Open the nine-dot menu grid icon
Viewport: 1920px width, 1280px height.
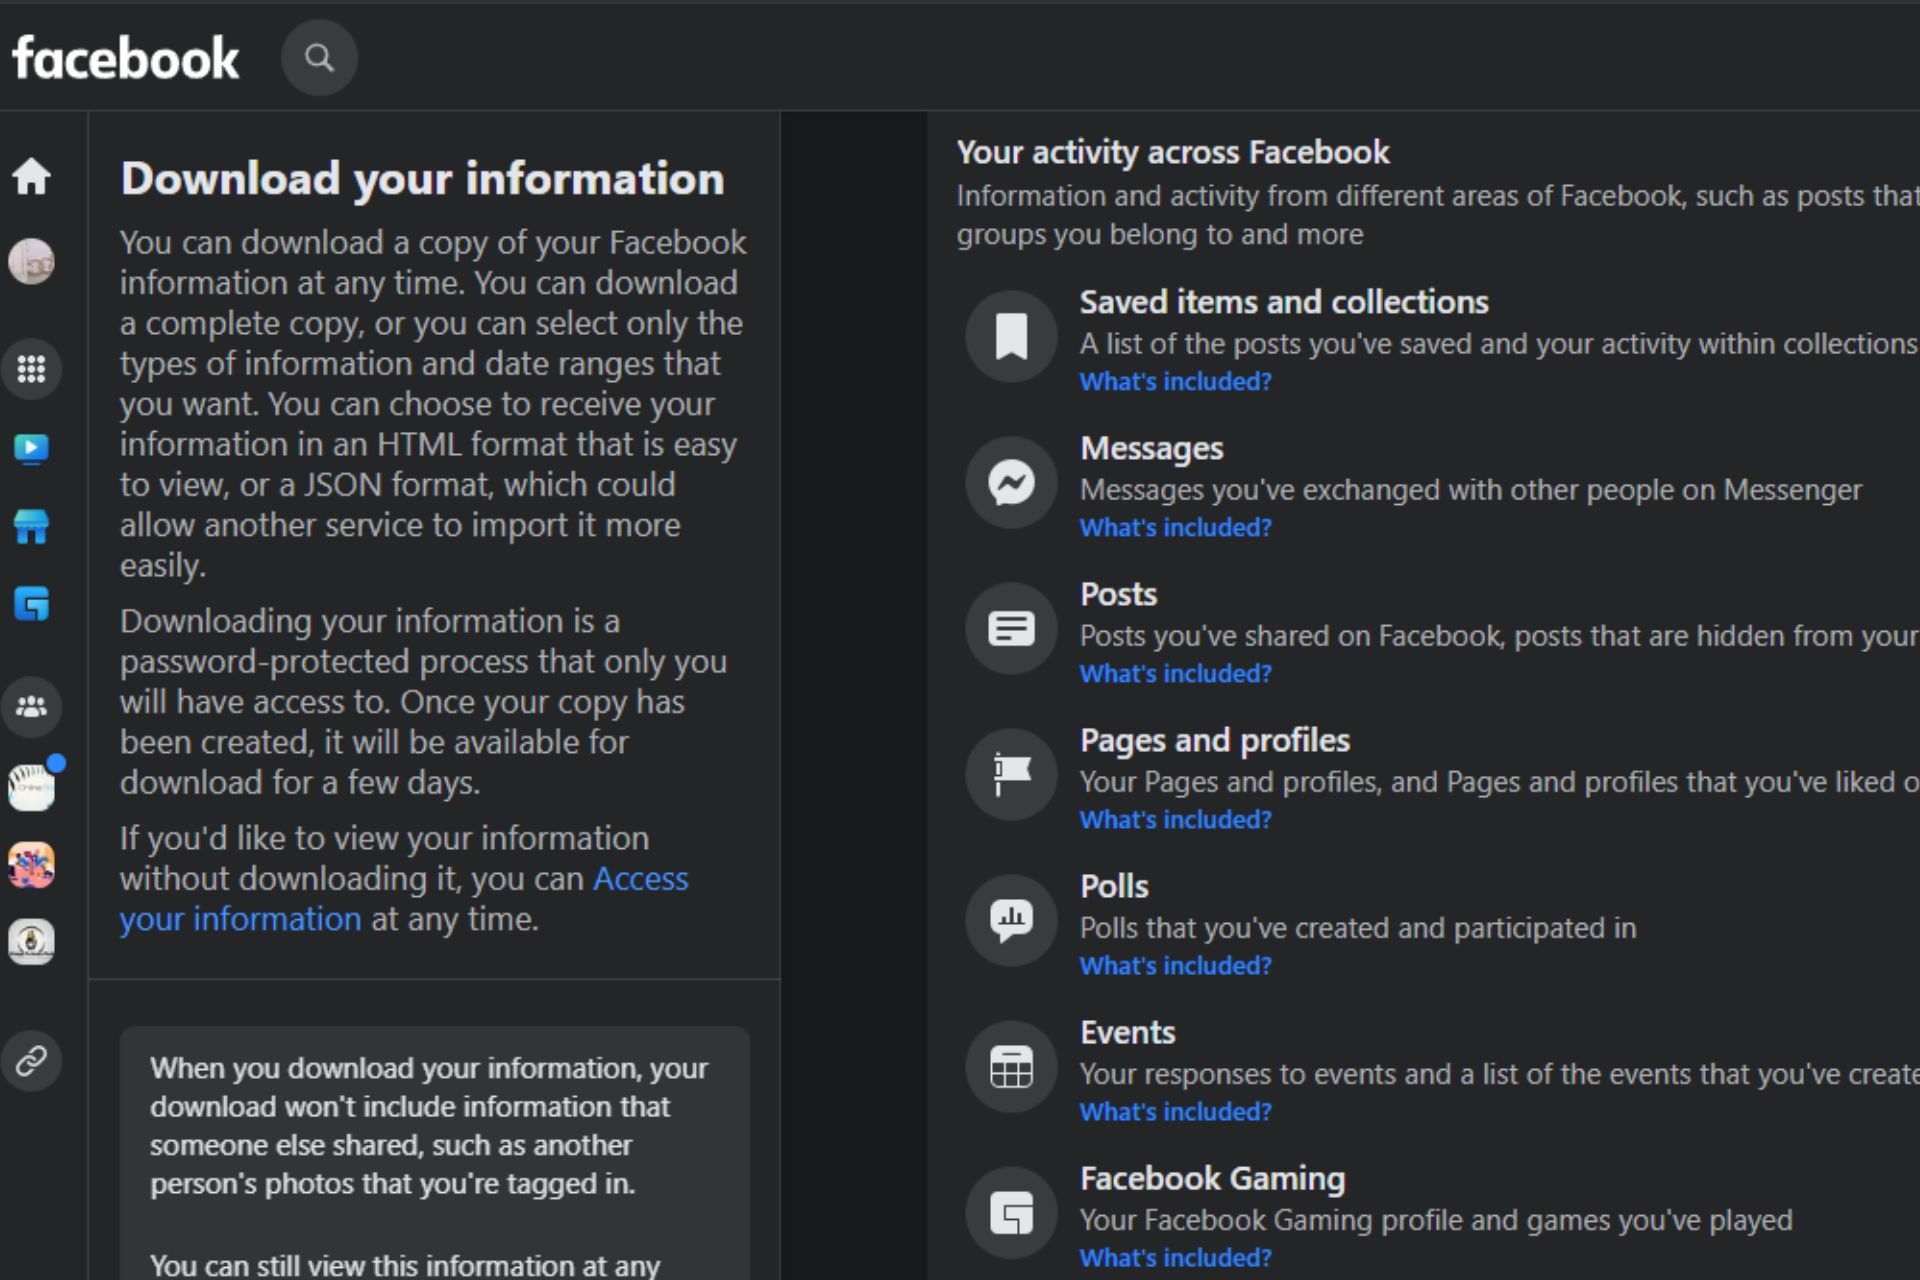coord(32,369)
